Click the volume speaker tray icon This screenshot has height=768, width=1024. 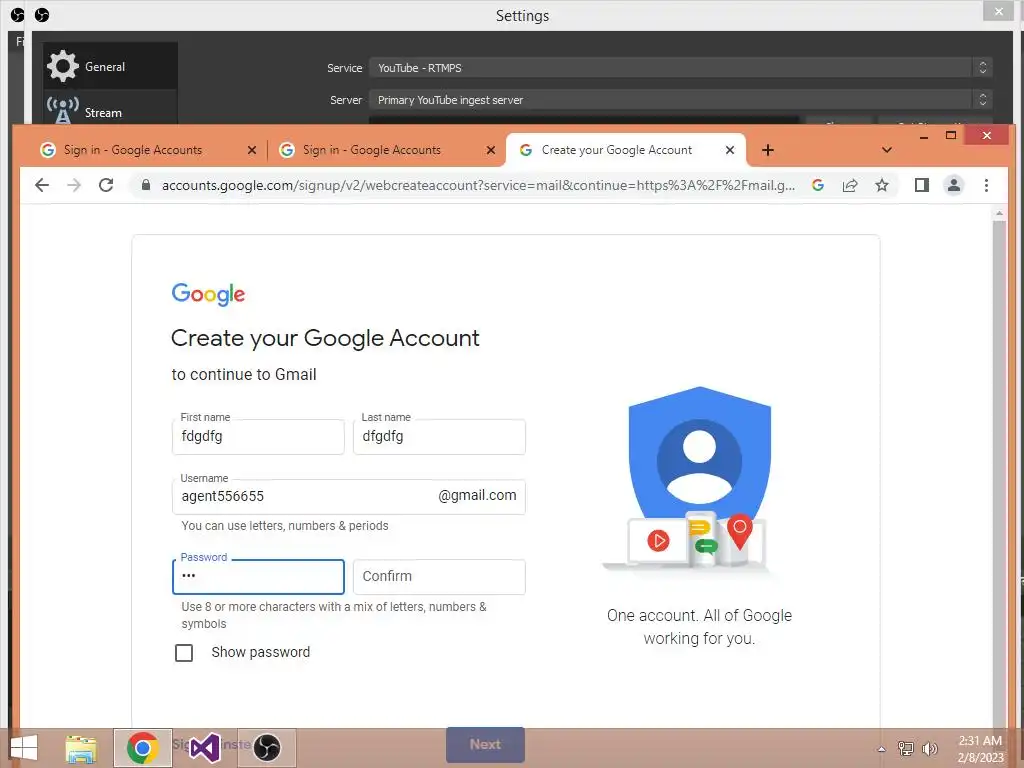tap(930, 748)
